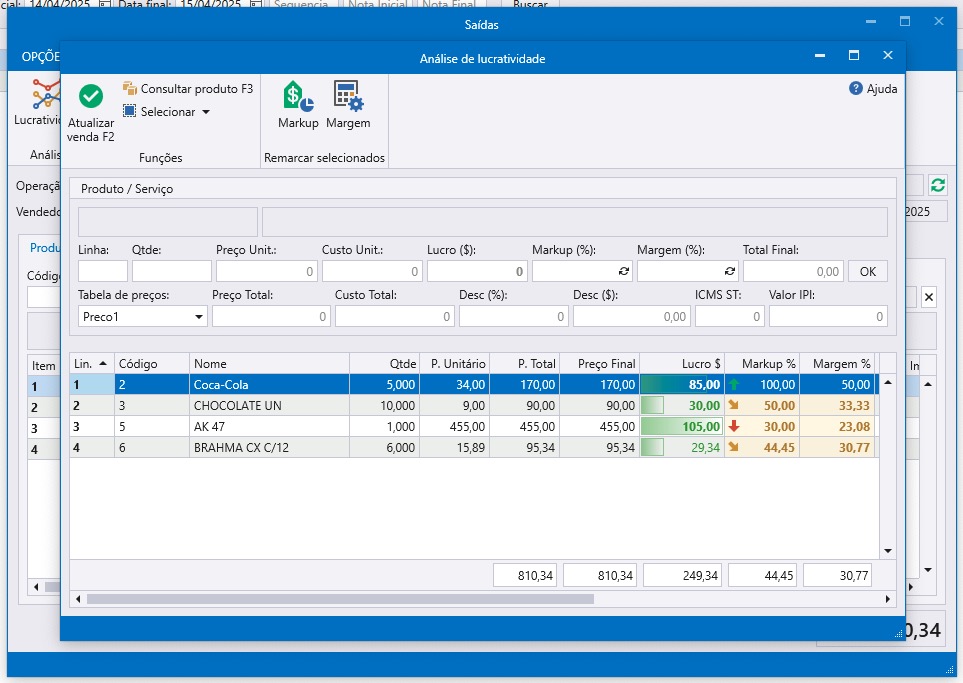
Task: Open Consultar produto F3
Action: (x=188, y=88)
